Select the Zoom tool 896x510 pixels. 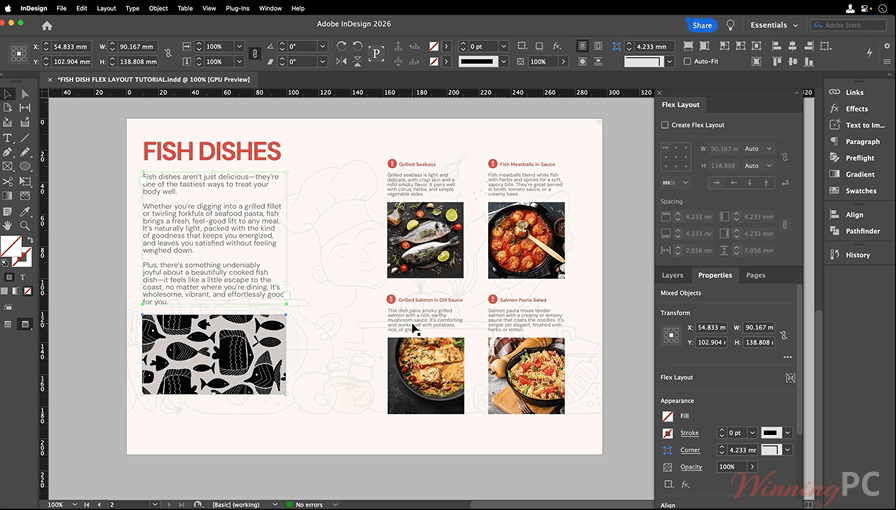coord(25,226)
